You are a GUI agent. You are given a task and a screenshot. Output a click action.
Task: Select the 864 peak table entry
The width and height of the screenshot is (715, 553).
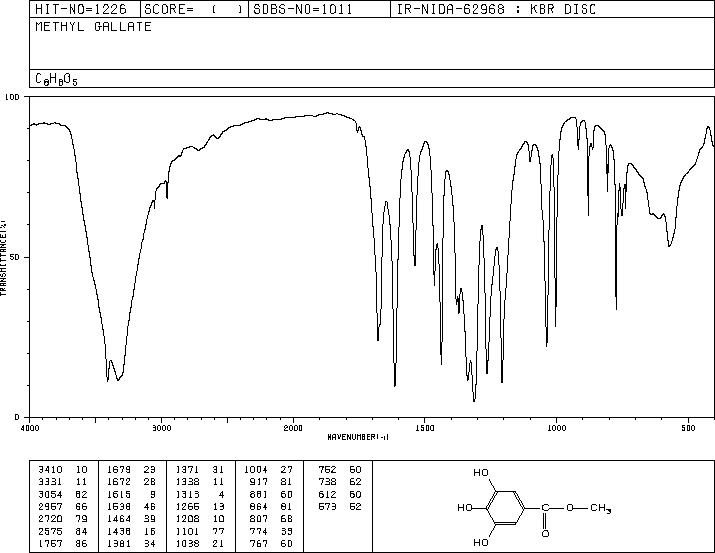click(x=259, y=506)
